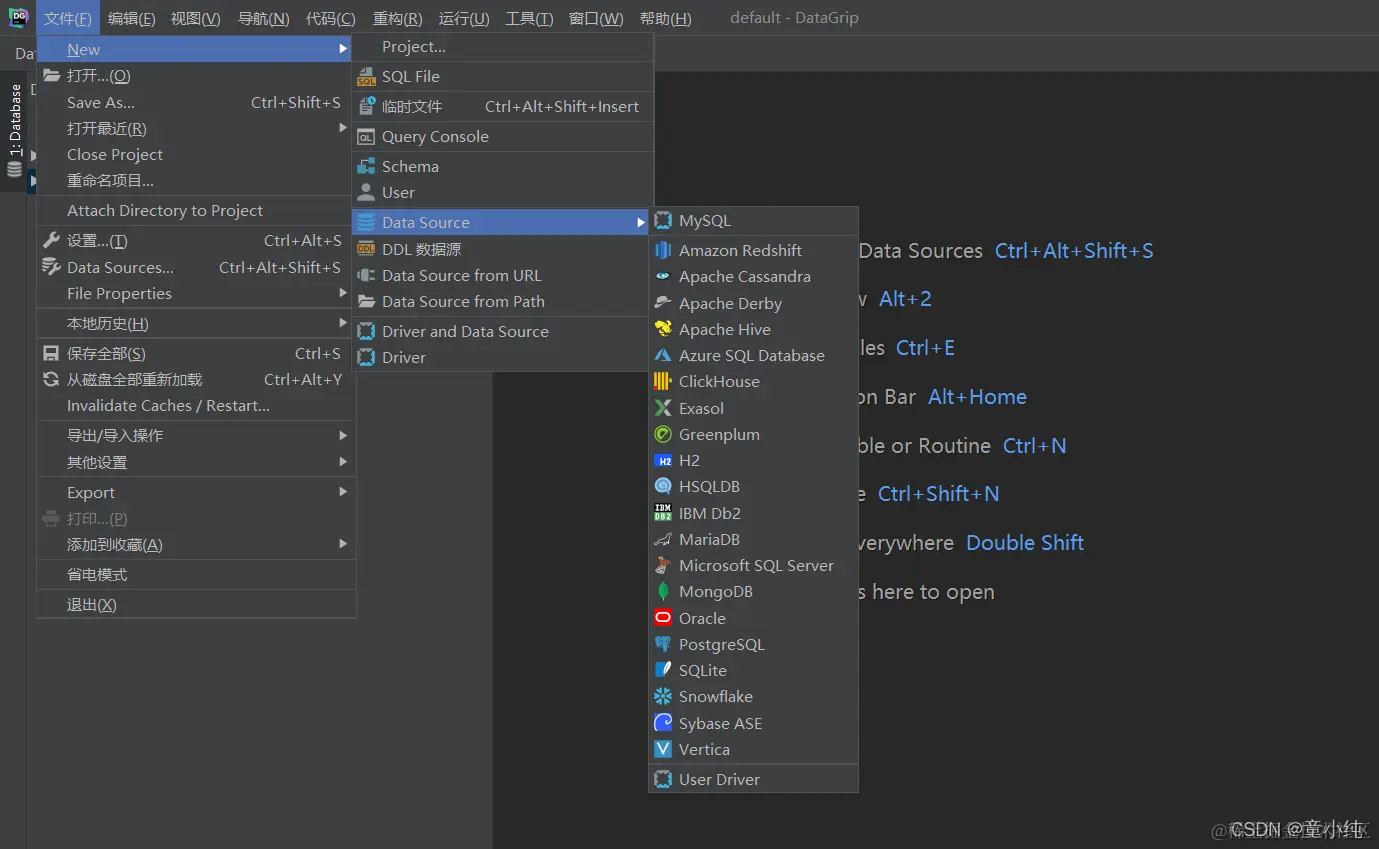1379x849 pixels.
Task: Click the Apache Cassandra eye icon
Action: 663,277
